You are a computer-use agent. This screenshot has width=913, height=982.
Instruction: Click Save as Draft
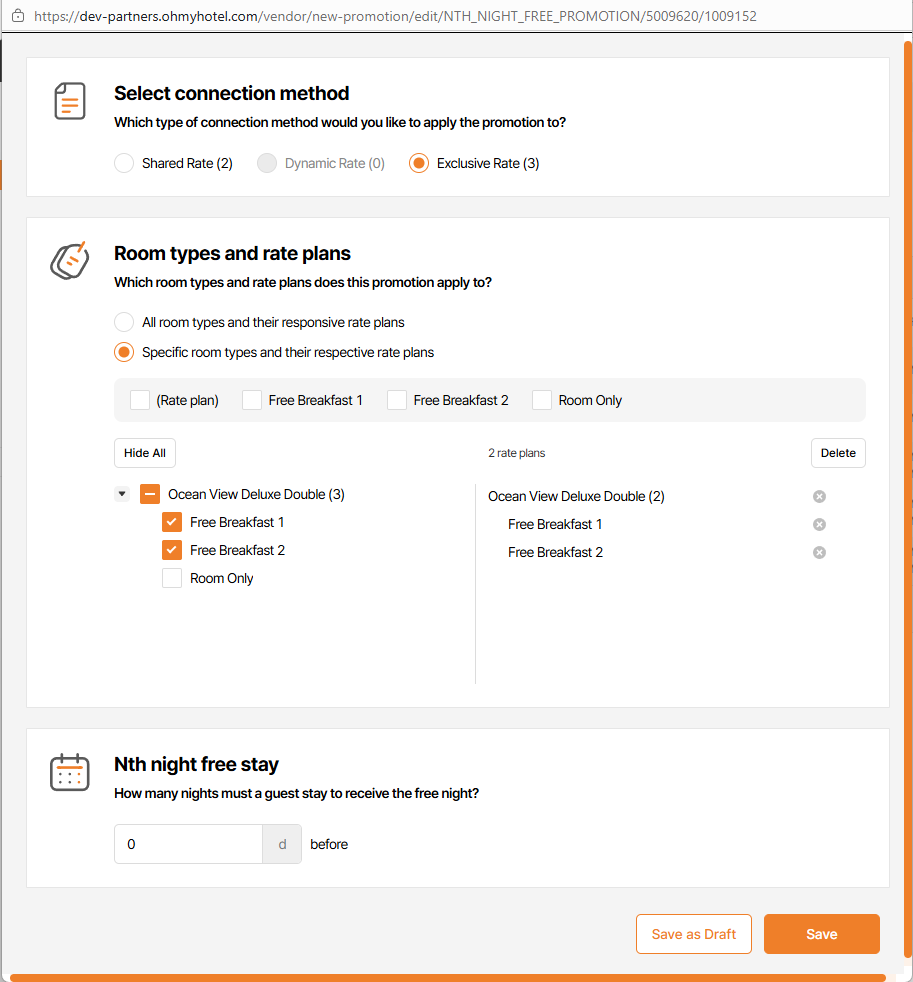(694, 934)
